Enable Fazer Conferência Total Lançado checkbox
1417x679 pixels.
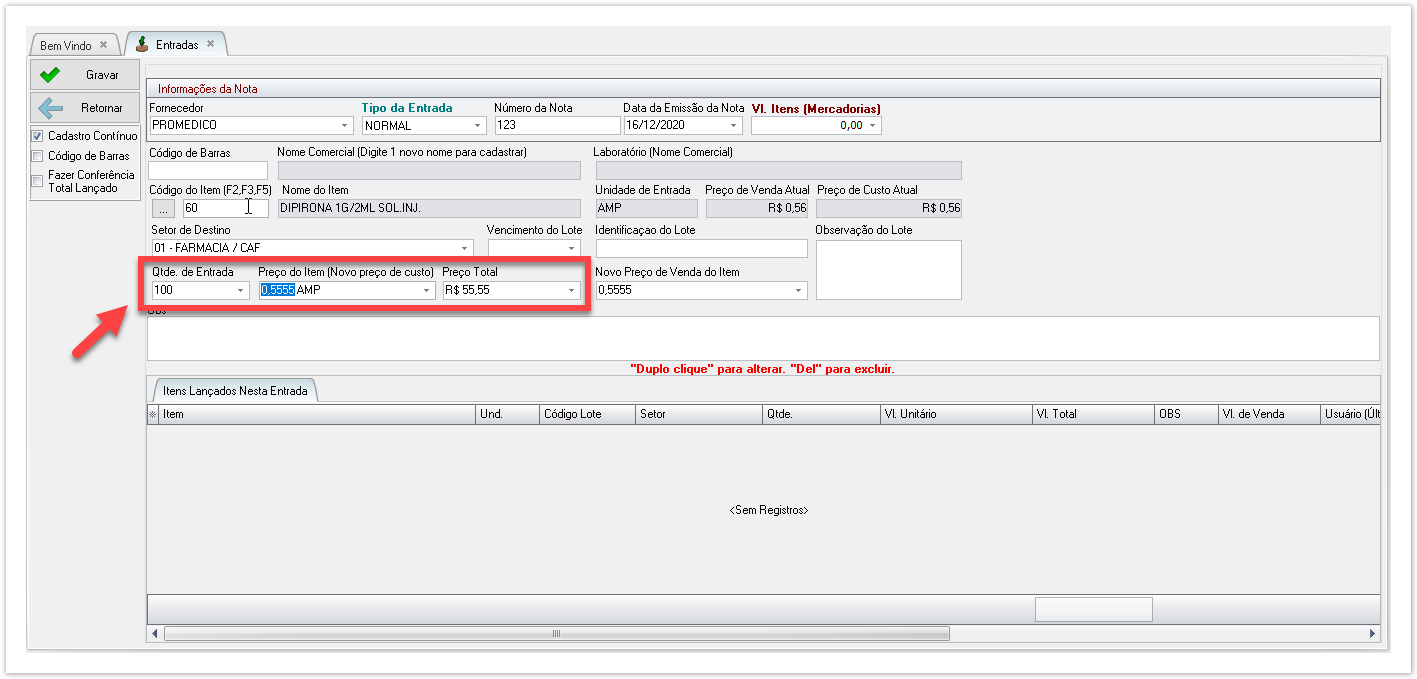[38, 181]
